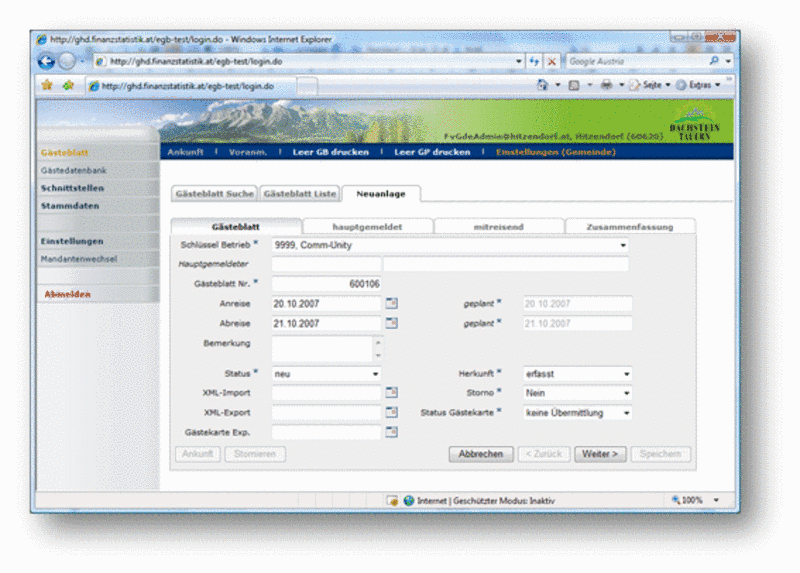Open the Status Gästekarte dropdown

(x=626, y=412)
